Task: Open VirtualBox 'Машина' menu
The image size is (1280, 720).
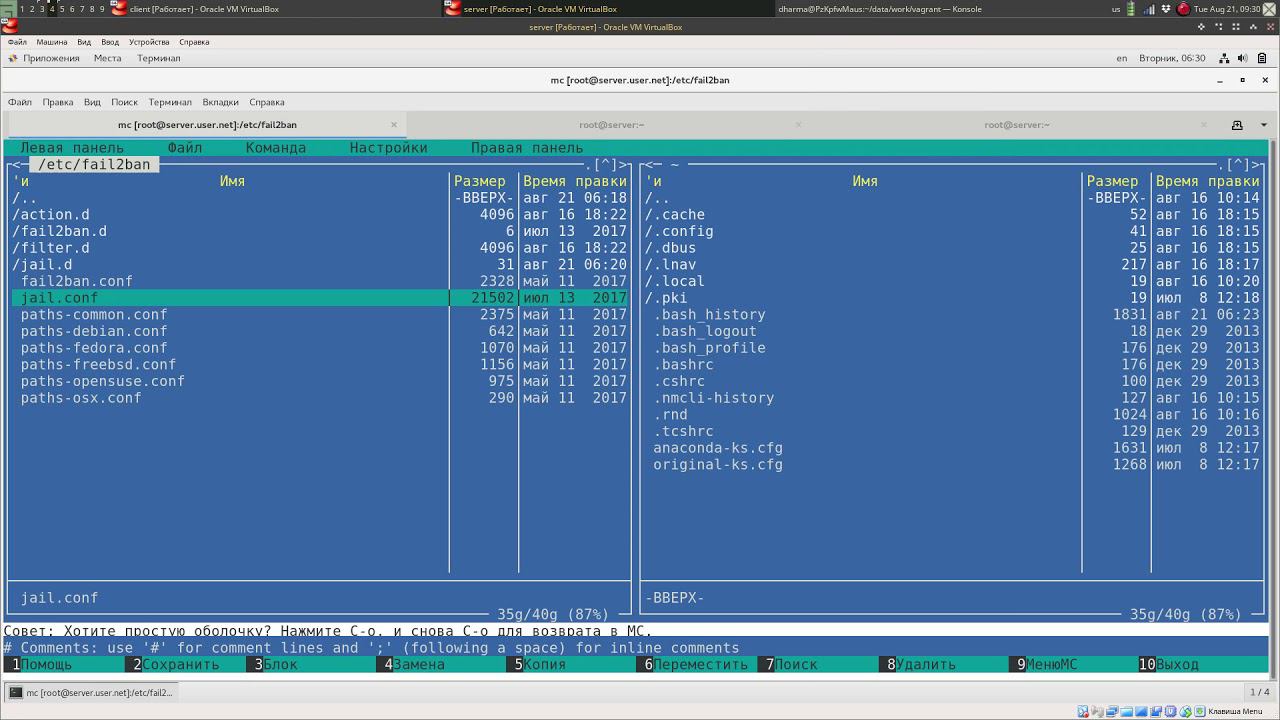Action: click(52, 42)
